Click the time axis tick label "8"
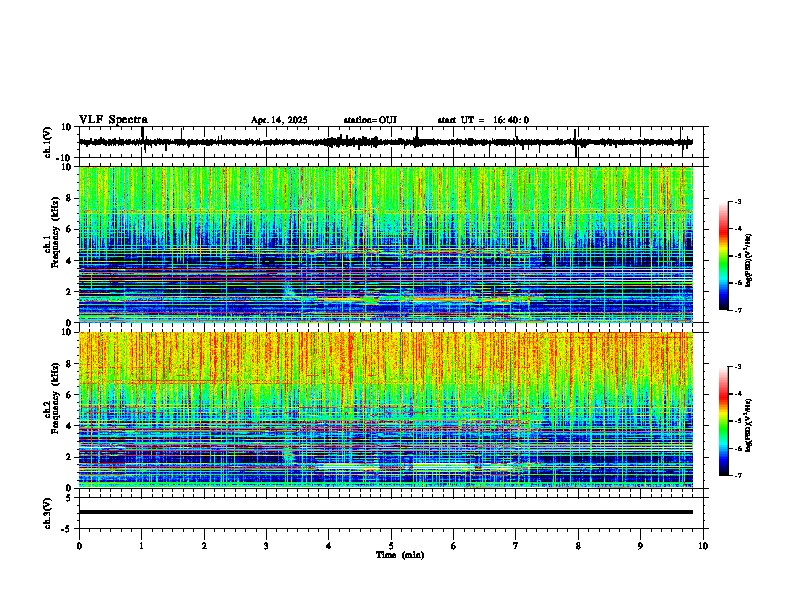 578,546
